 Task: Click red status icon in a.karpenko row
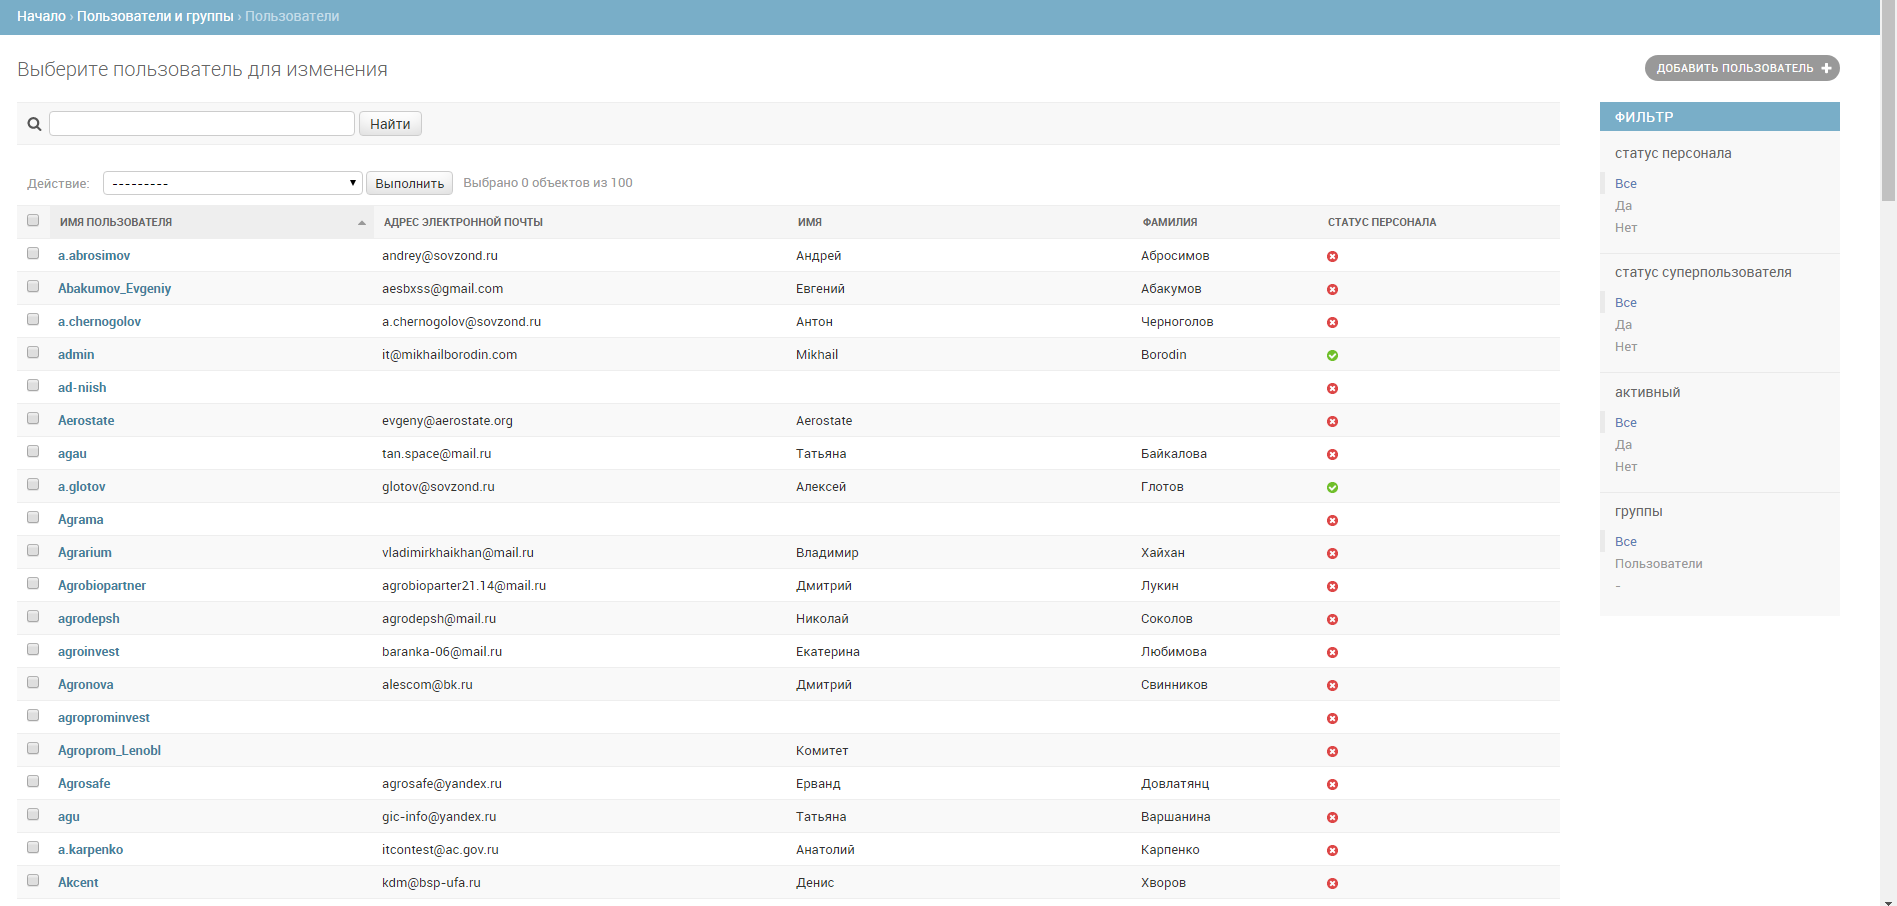[x=1332, y=851]
